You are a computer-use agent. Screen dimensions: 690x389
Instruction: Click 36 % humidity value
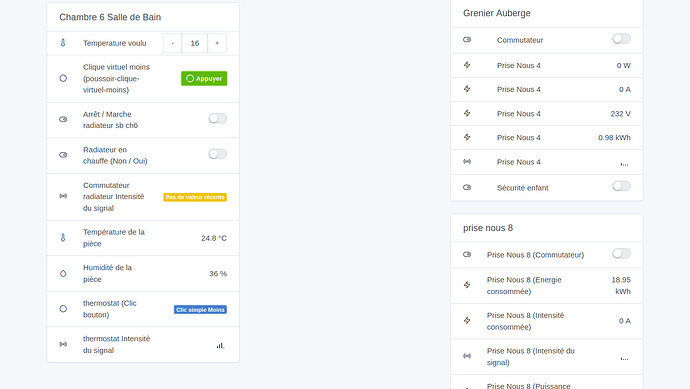[218, 274]
